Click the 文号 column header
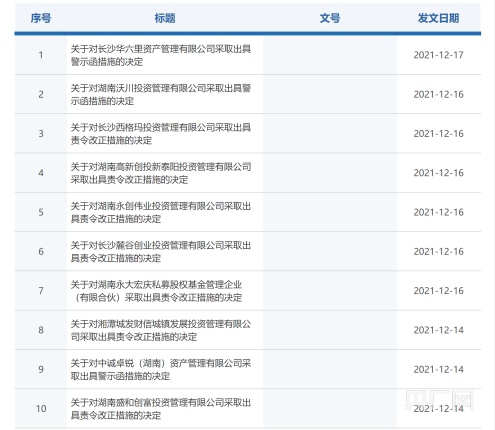The image size is (495, 430). [x=330, y=18]
